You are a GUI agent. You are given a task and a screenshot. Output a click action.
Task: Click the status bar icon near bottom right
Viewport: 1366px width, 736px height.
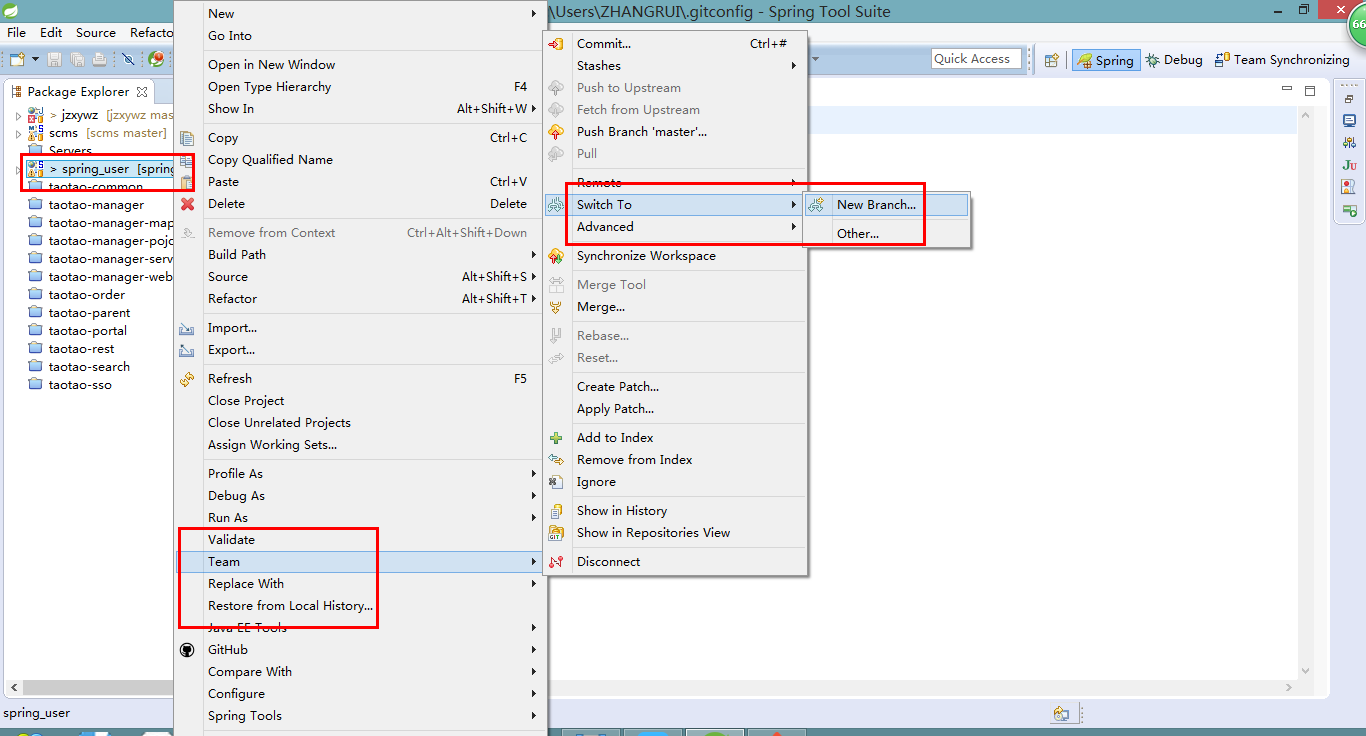click(x=1061, y=714)
